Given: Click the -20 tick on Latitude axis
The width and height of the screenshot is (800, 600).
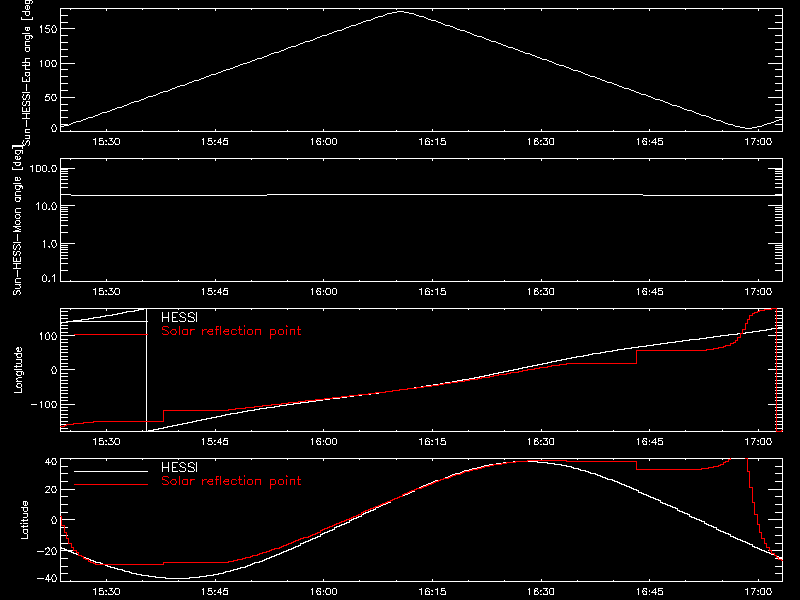Looking at the screenshot, I should click(46, 551).
